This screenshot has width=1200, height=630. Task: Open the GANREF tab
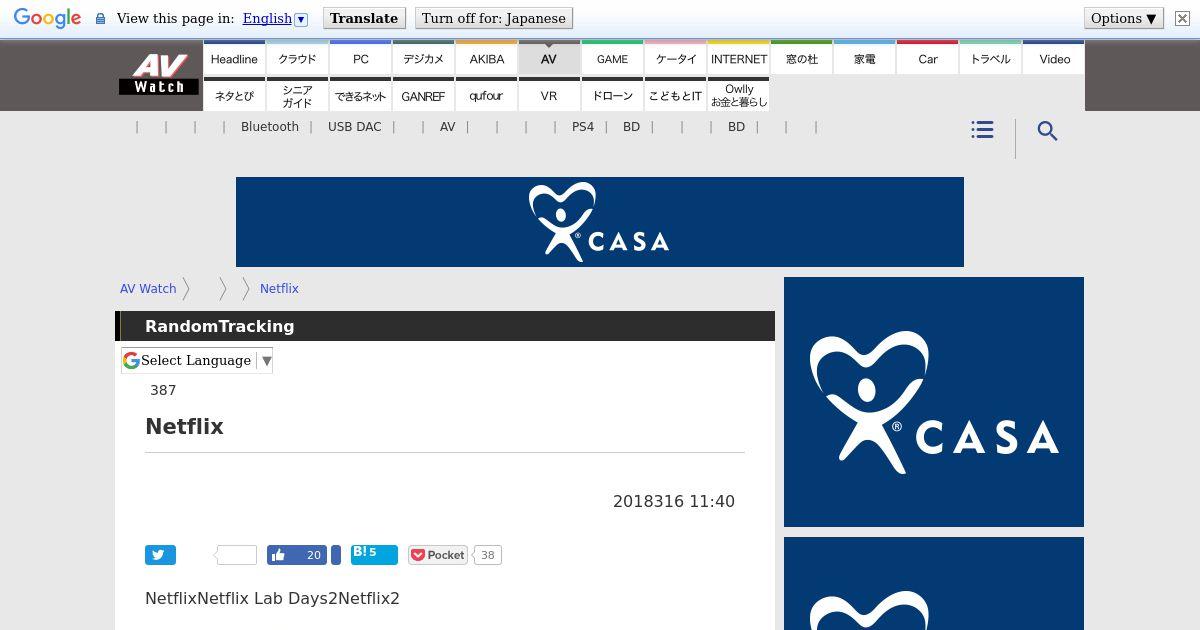pos(423,95)
